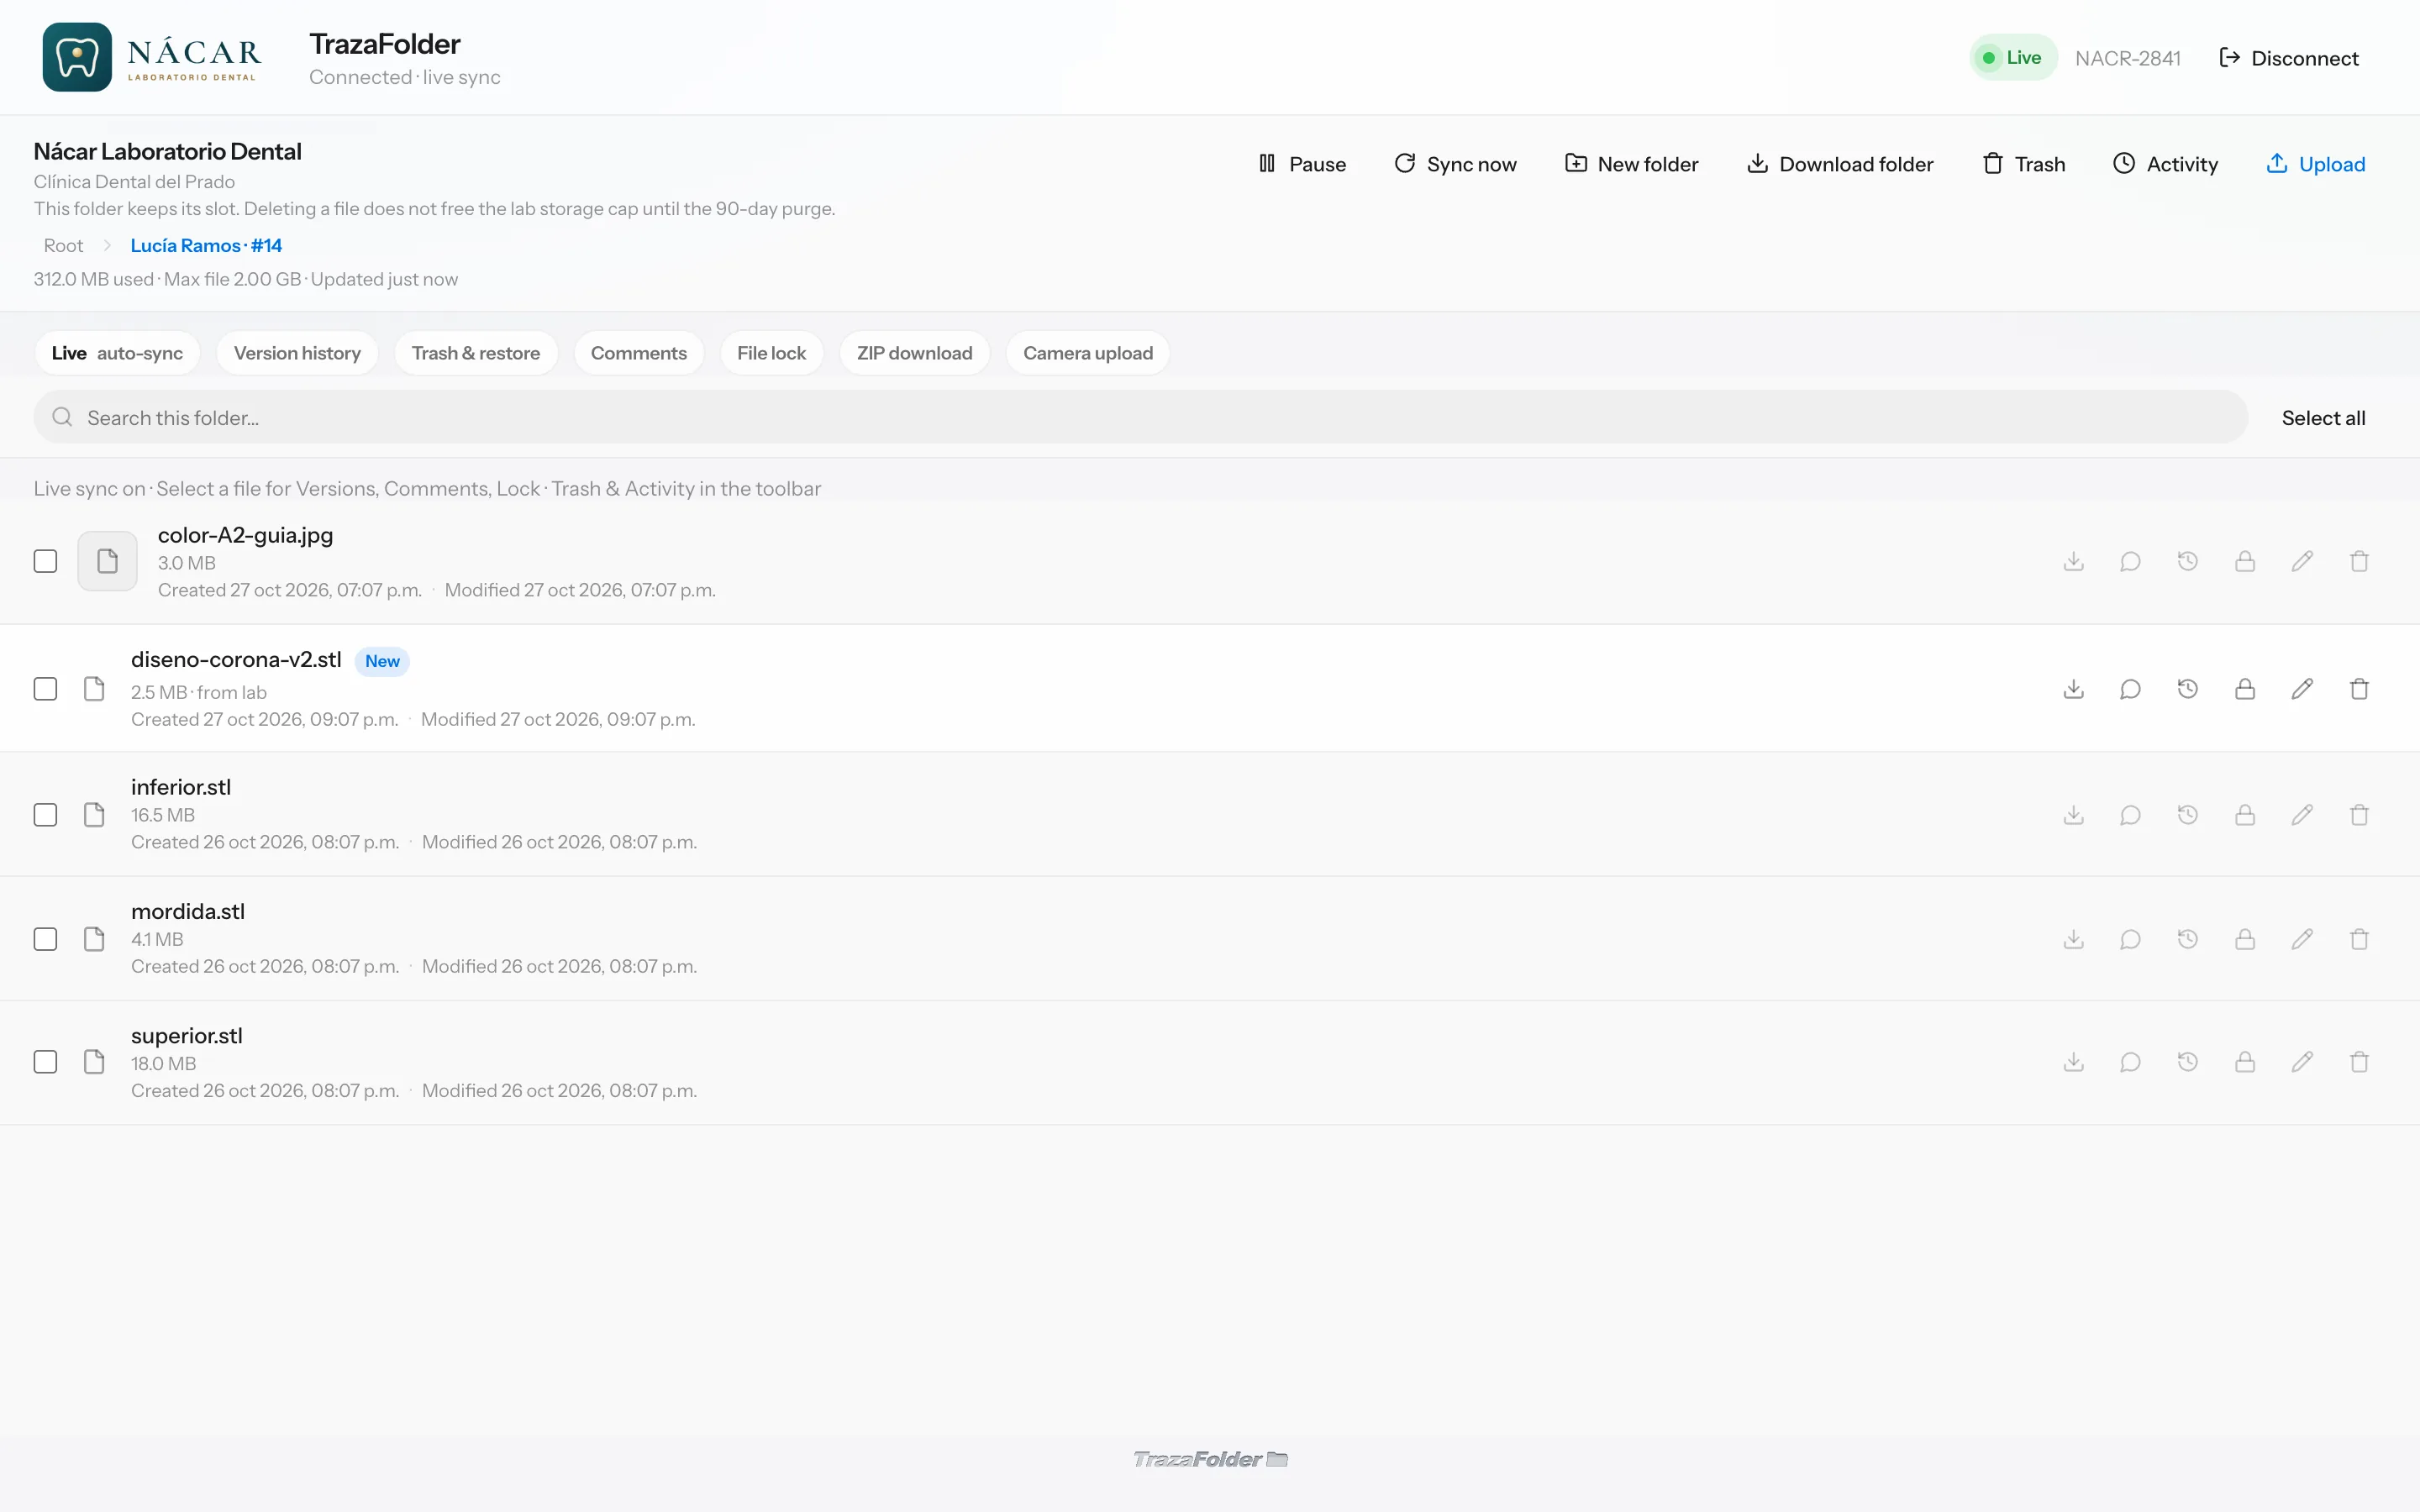Download inferior.stl file
2420x1512 pixels.
(2073, 815)
